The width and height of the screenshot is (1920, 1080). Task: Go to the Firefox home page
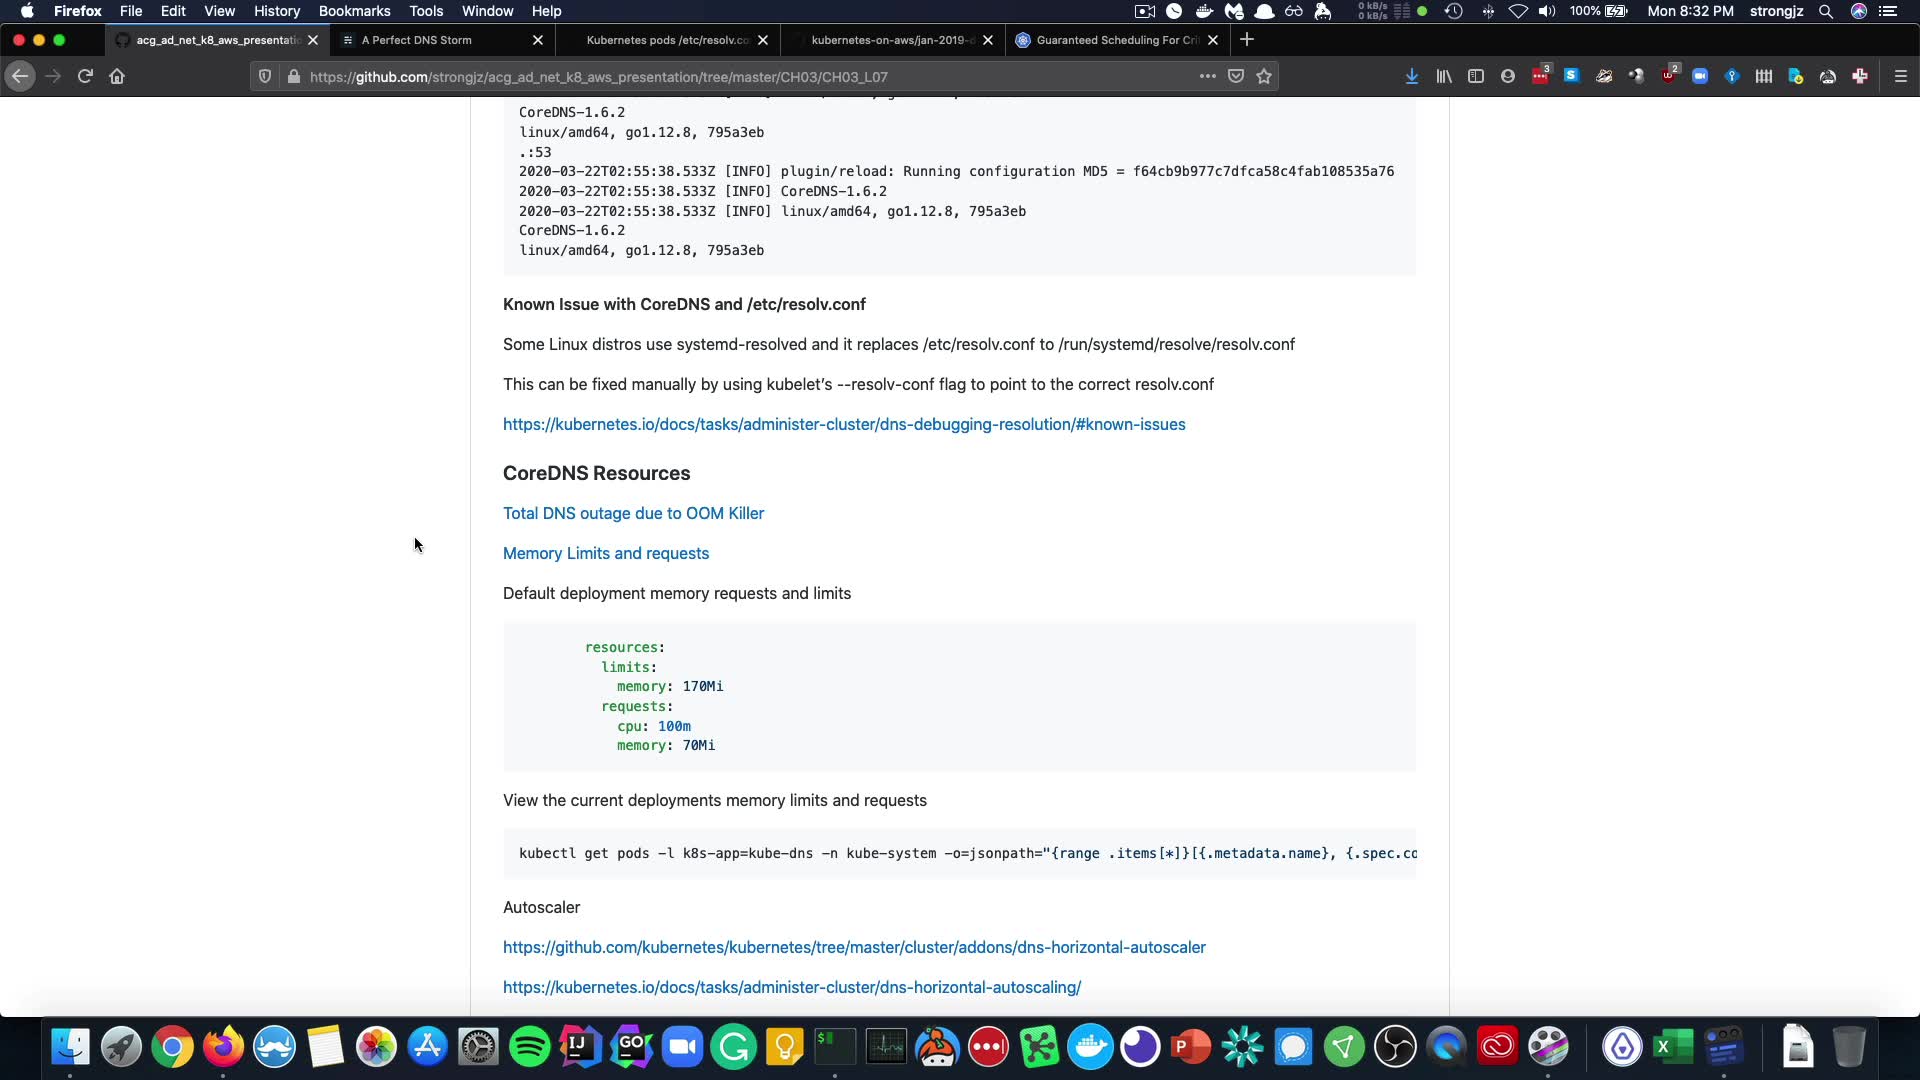click(117, 76)
